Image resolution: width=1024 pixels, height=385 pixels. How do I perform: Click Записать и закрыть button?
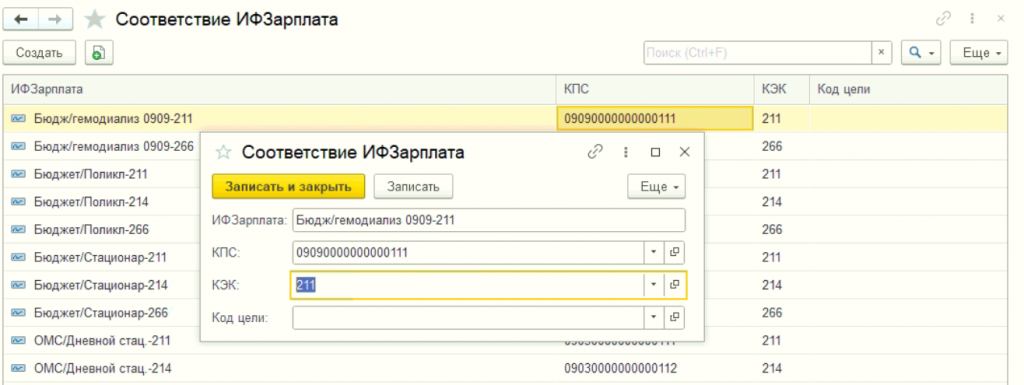[288, 187]
